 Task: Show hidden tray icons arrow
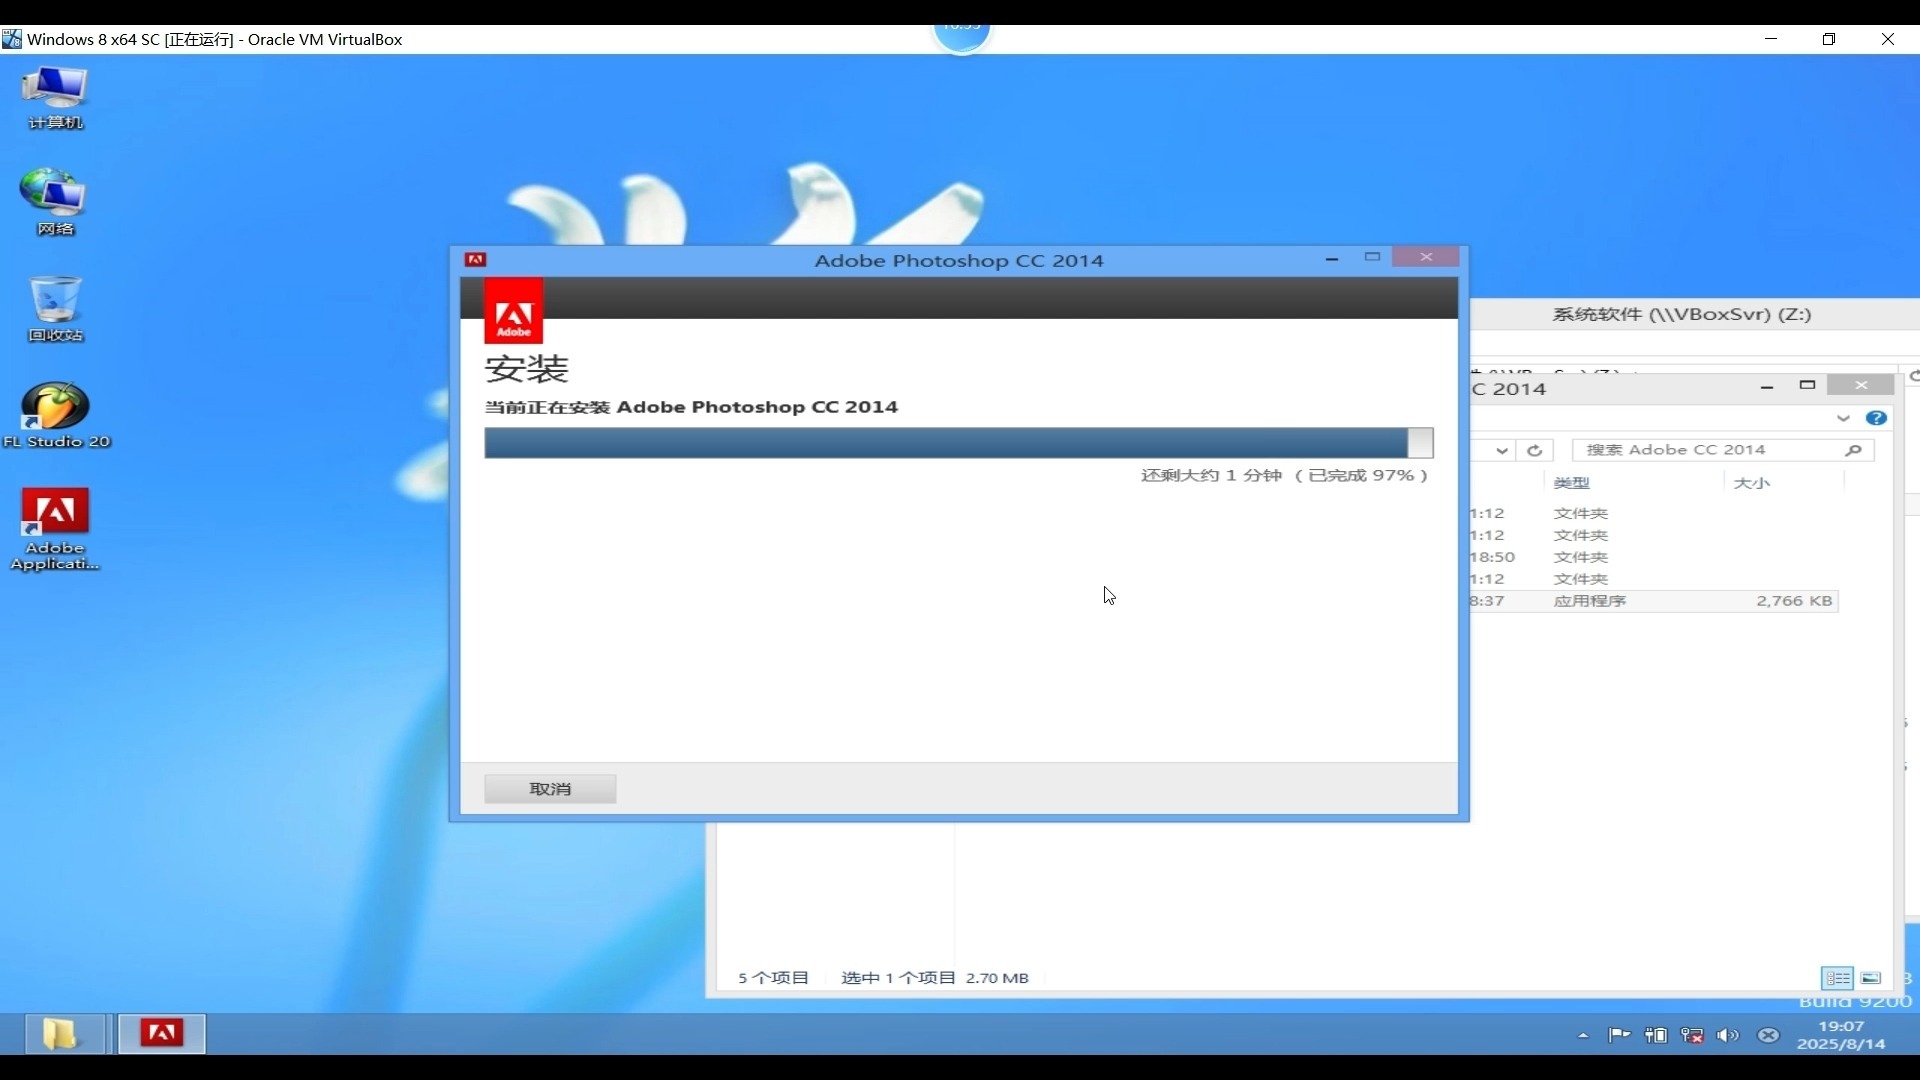coord(1583,1036)
